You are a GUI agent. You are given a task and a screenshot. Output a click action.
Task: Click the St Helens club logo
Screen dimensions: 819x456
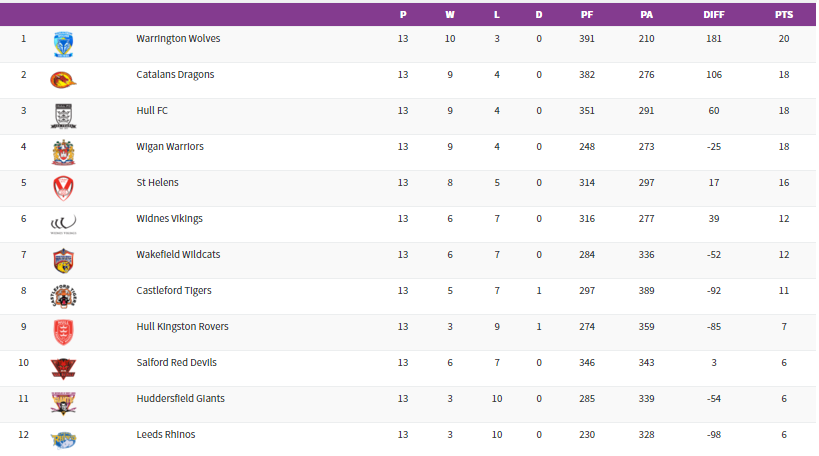[63, 188]
